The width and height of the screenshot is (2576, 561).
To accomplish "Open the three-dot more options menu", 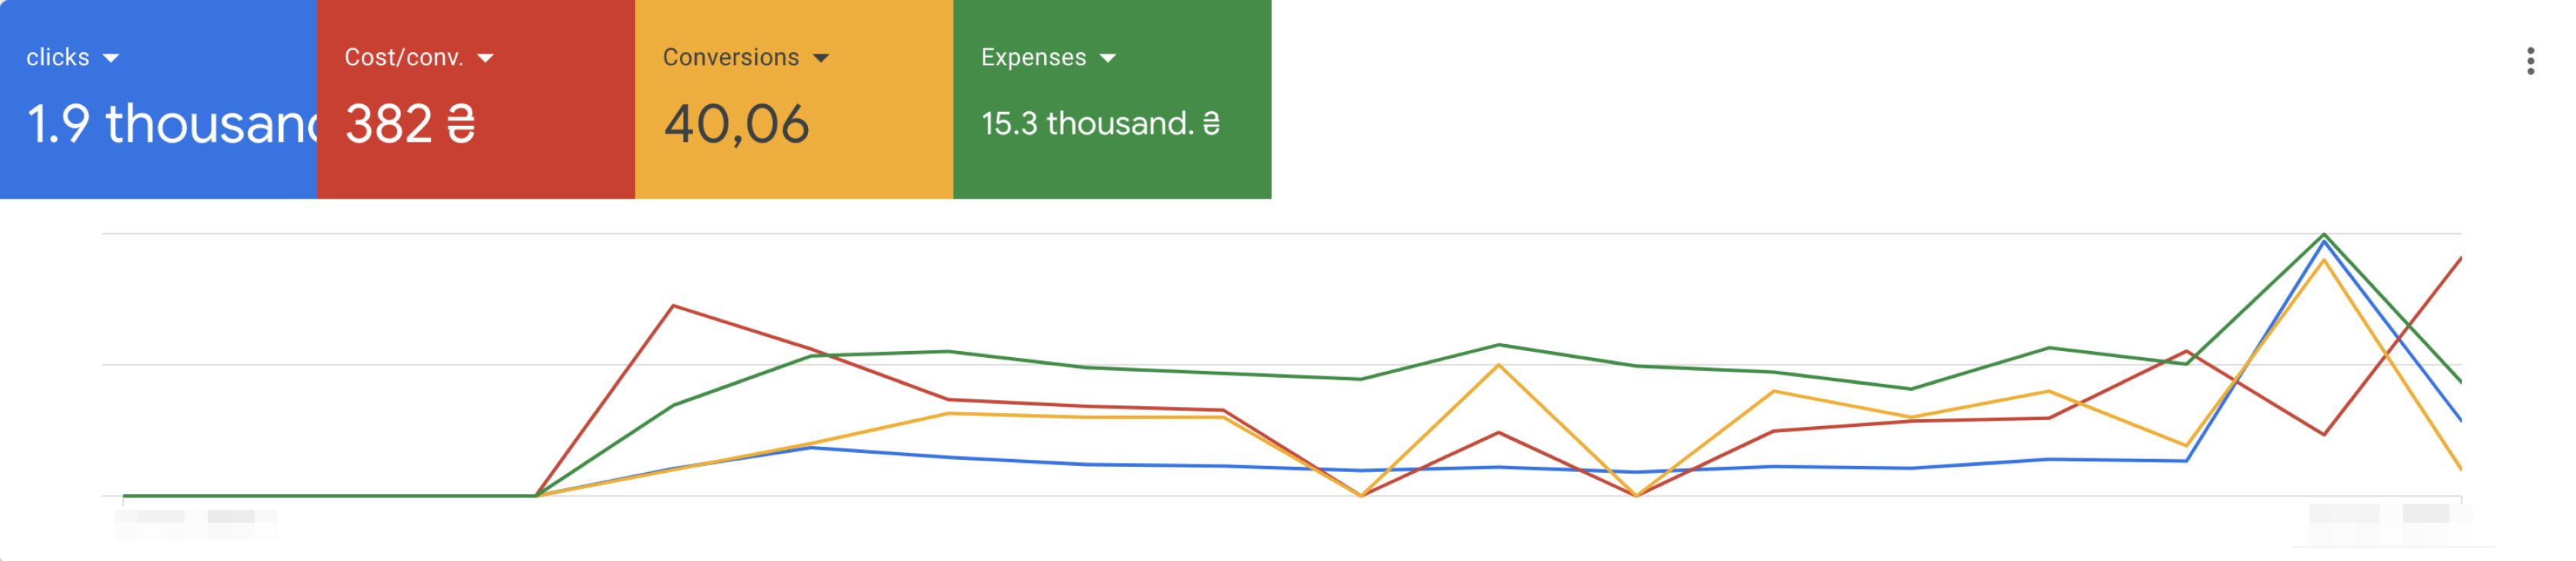I will [x=2530, y=61].
